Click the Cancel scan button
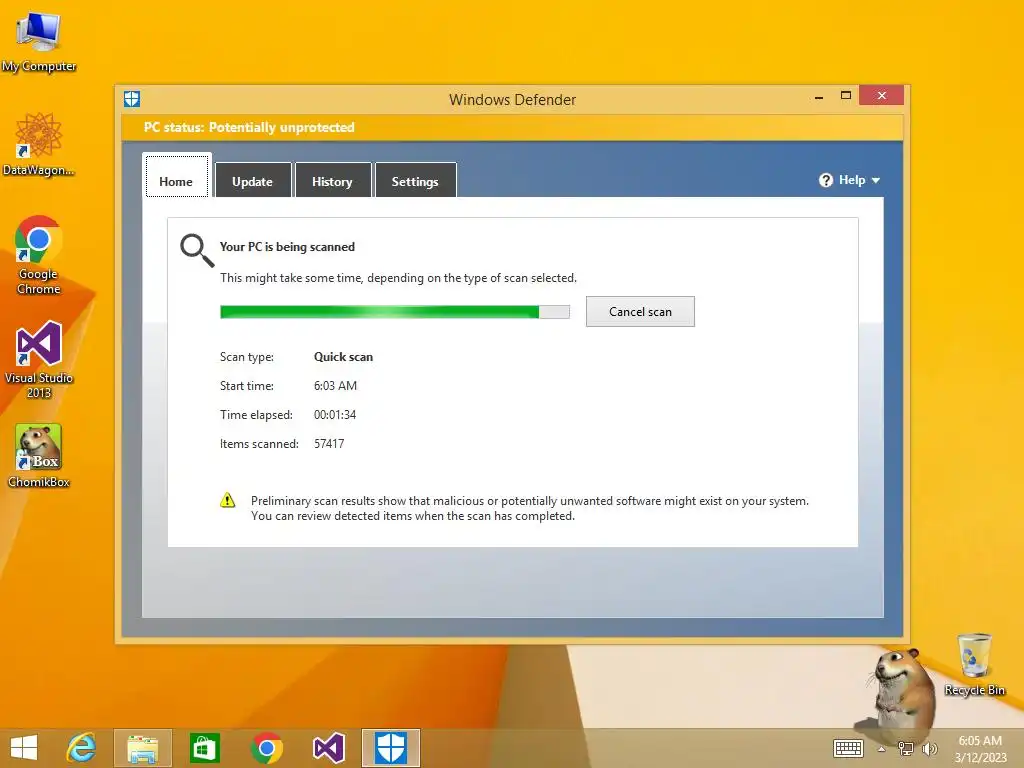Screen dimensions: 1024x768 click(x=640, y=312)
